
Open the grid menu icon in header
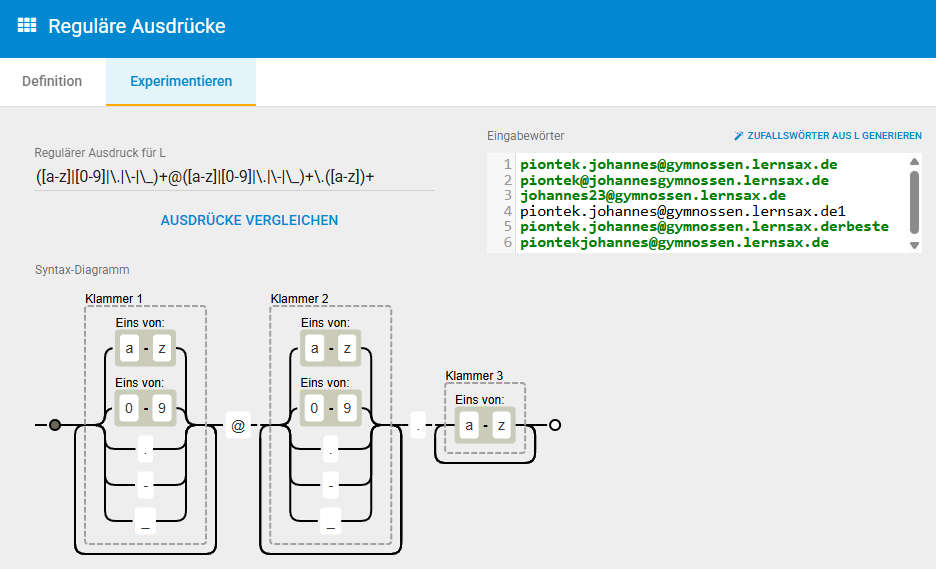27,26
